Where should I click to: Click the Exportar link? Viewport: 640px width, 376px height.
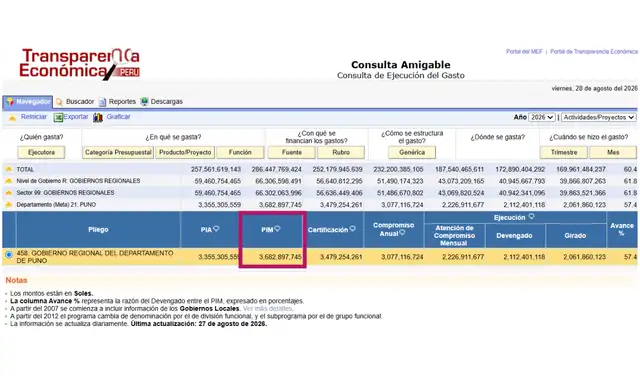pyautogui.click(x=76, y=117)
